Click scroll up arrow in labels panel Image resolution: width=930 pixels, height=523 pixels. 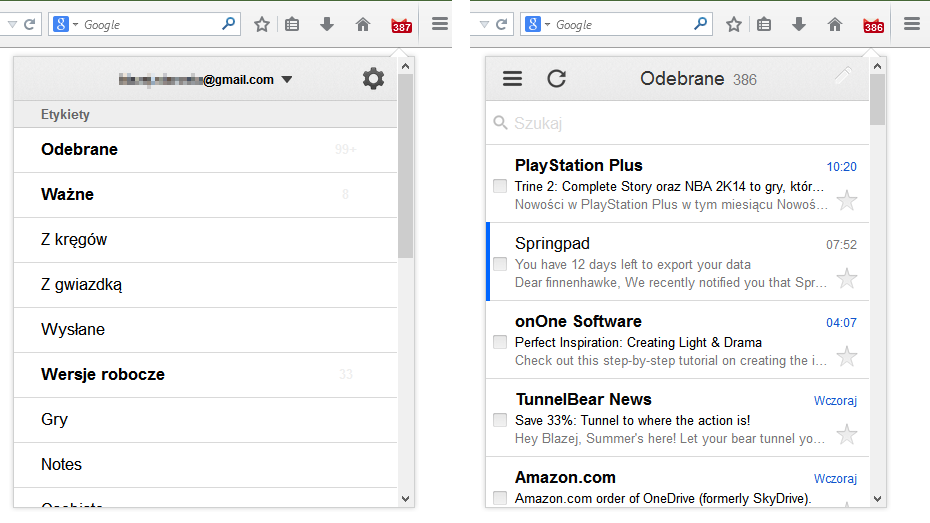tap(405, 66)
